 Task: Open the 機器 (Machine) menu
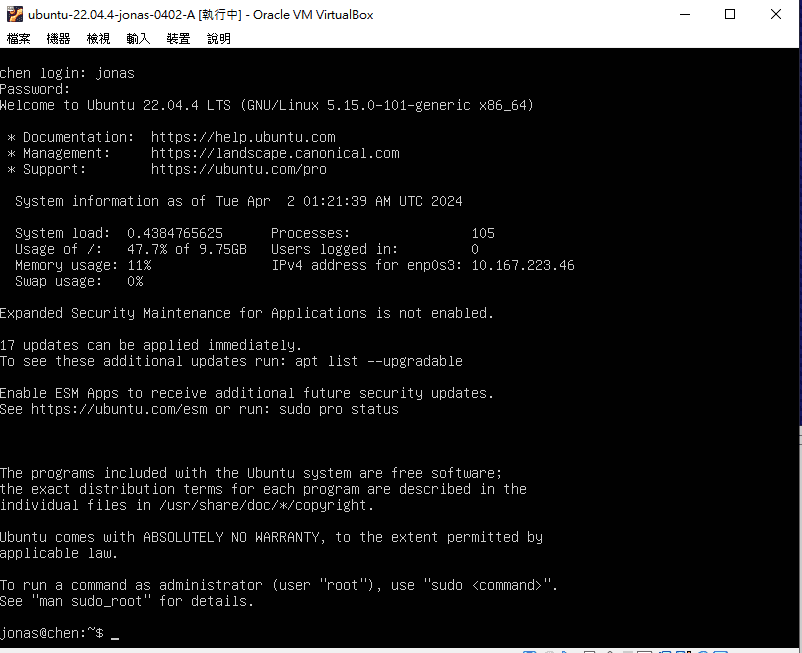(x=59, y=38)
